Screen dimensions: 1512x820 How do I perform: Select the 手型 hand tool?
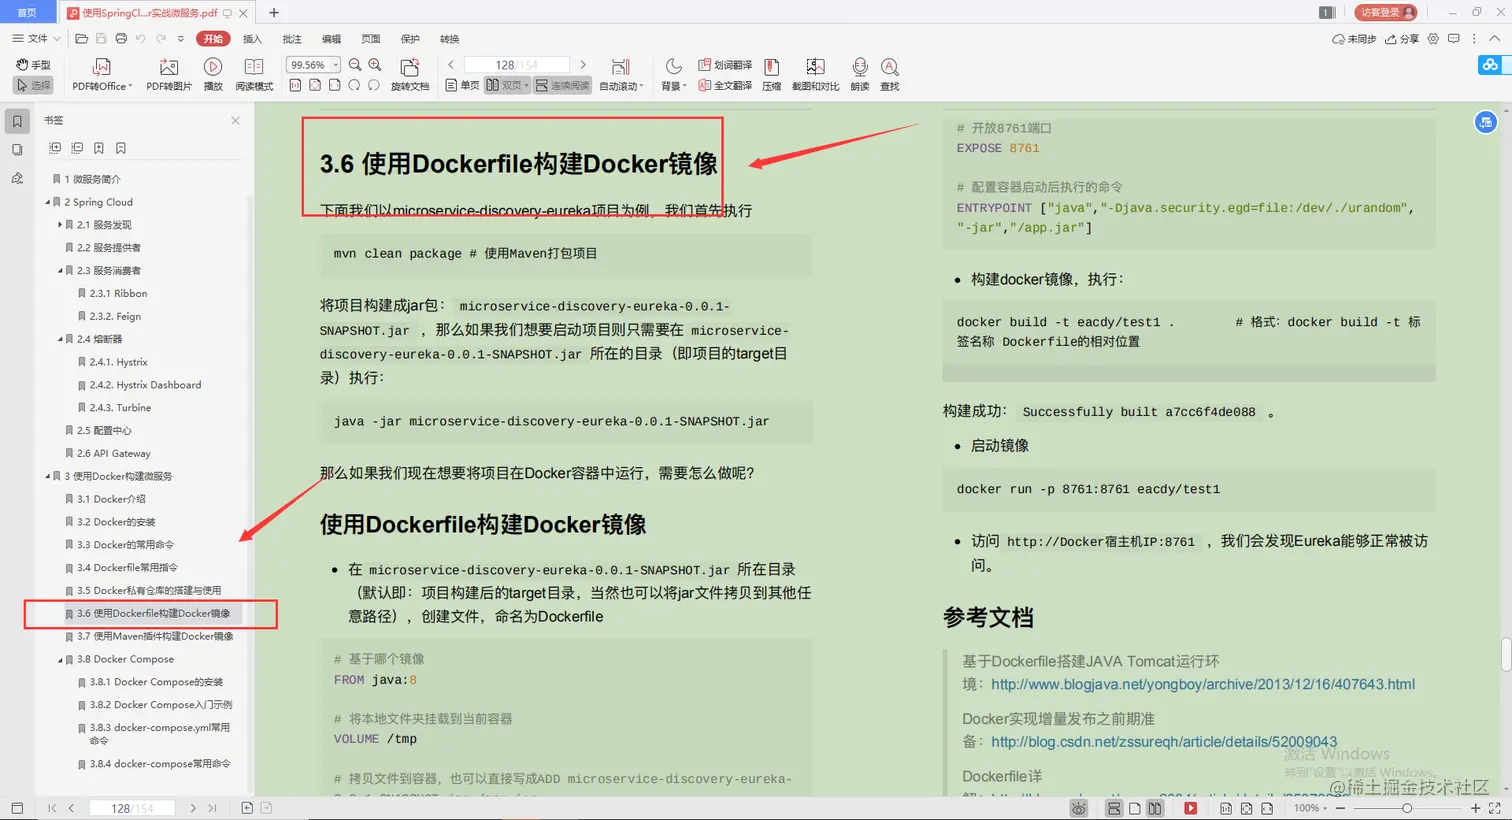(32, 64)
